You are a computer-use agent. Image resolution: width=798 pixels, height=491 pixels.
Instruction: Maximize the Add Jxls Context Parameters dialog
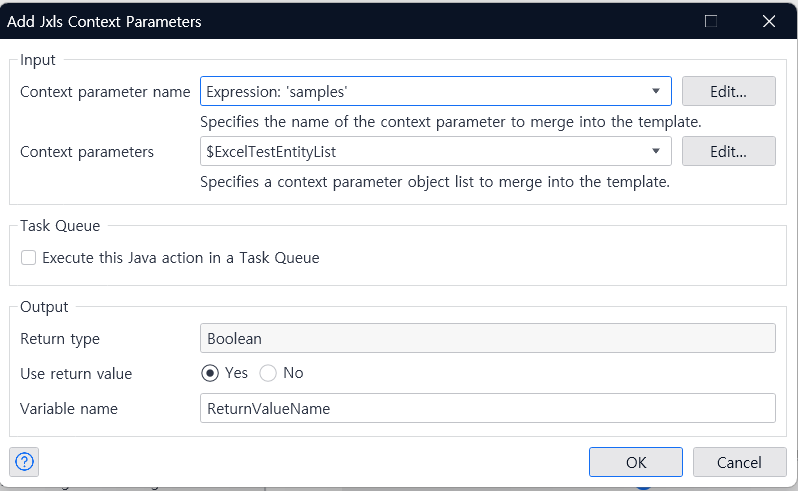711,21
